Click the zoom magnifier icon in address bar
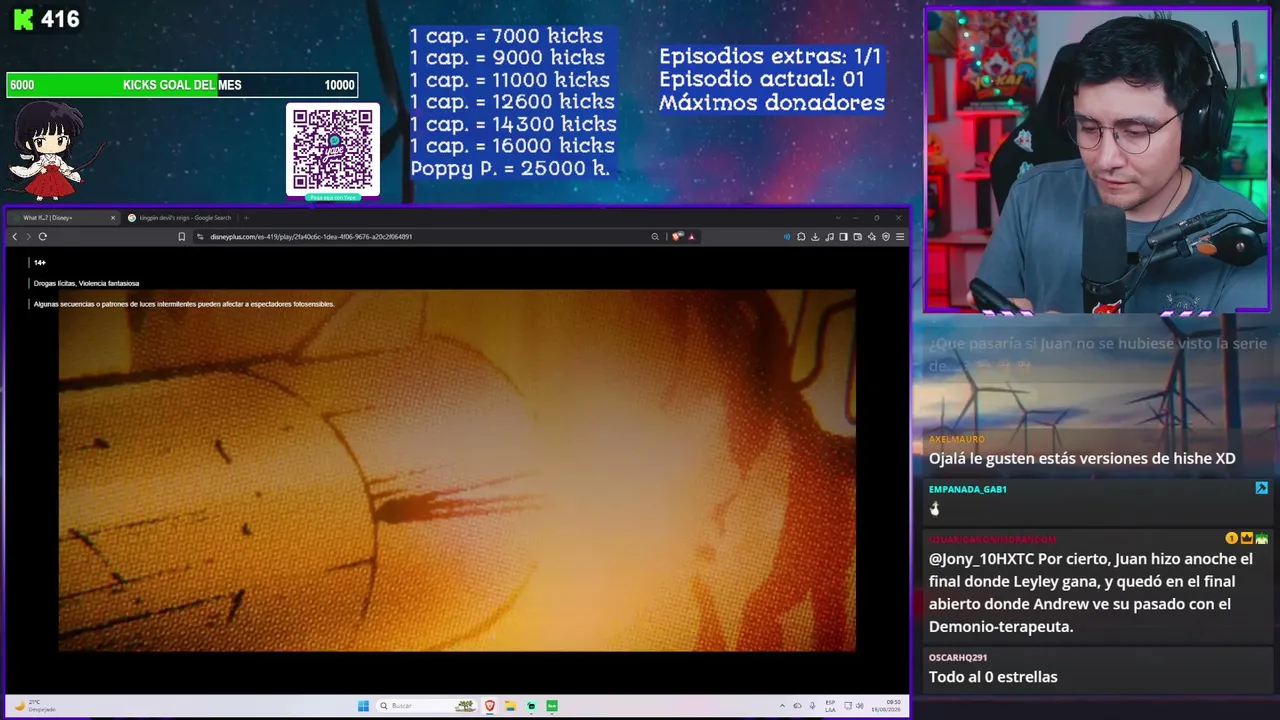 click(655, 237)
